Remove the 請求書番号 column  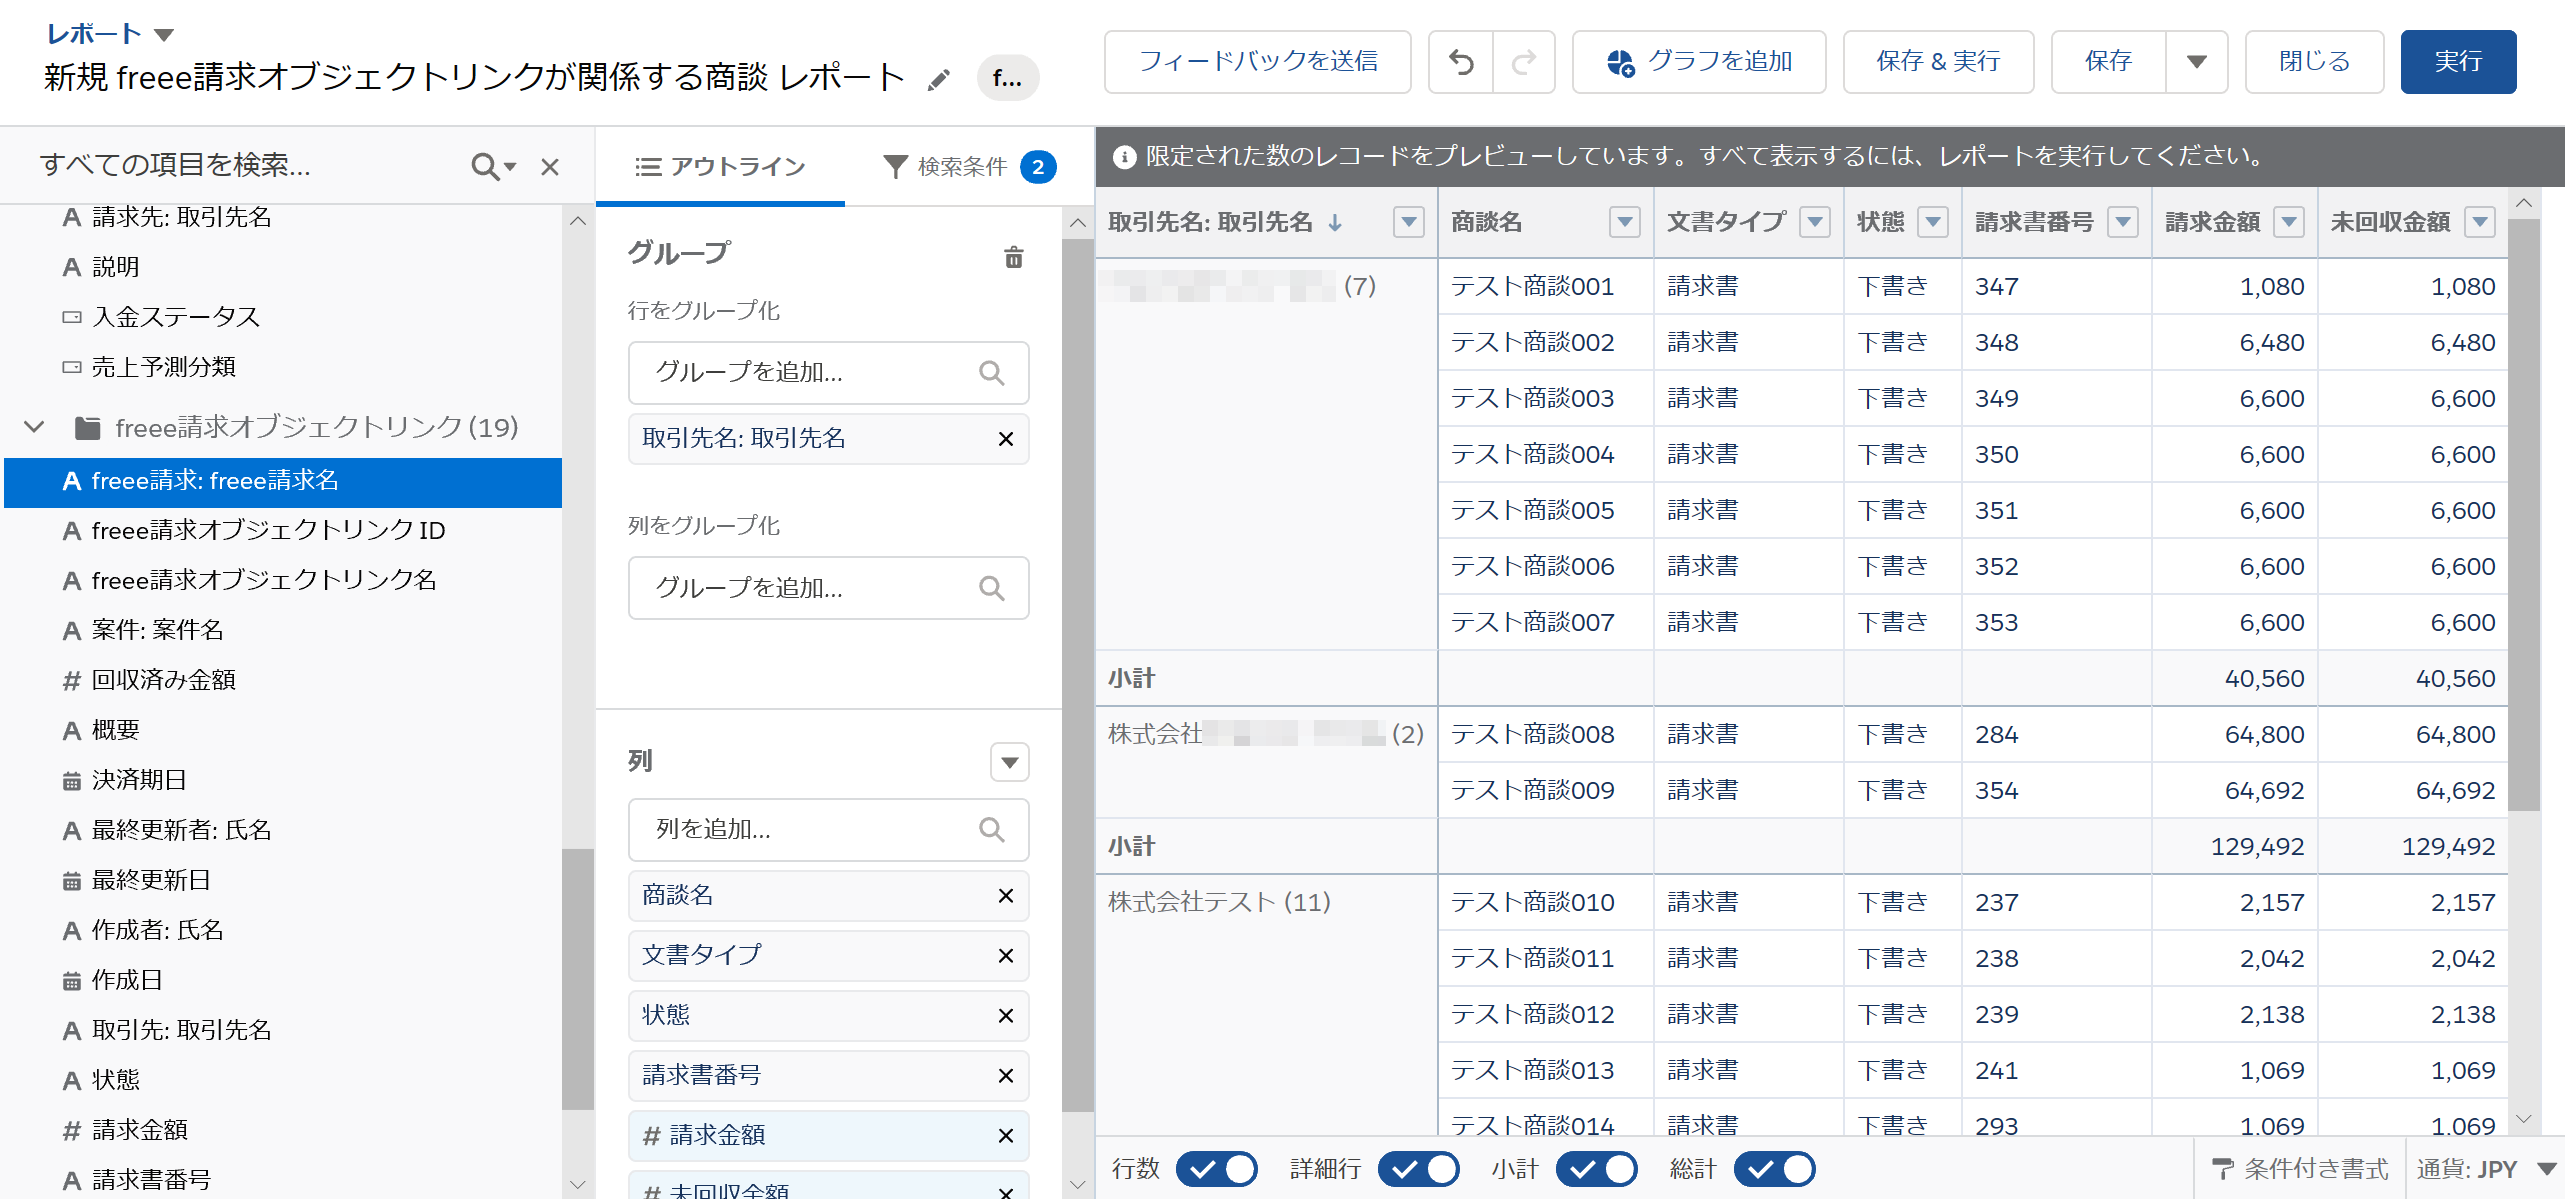tap(1006, 1076)
